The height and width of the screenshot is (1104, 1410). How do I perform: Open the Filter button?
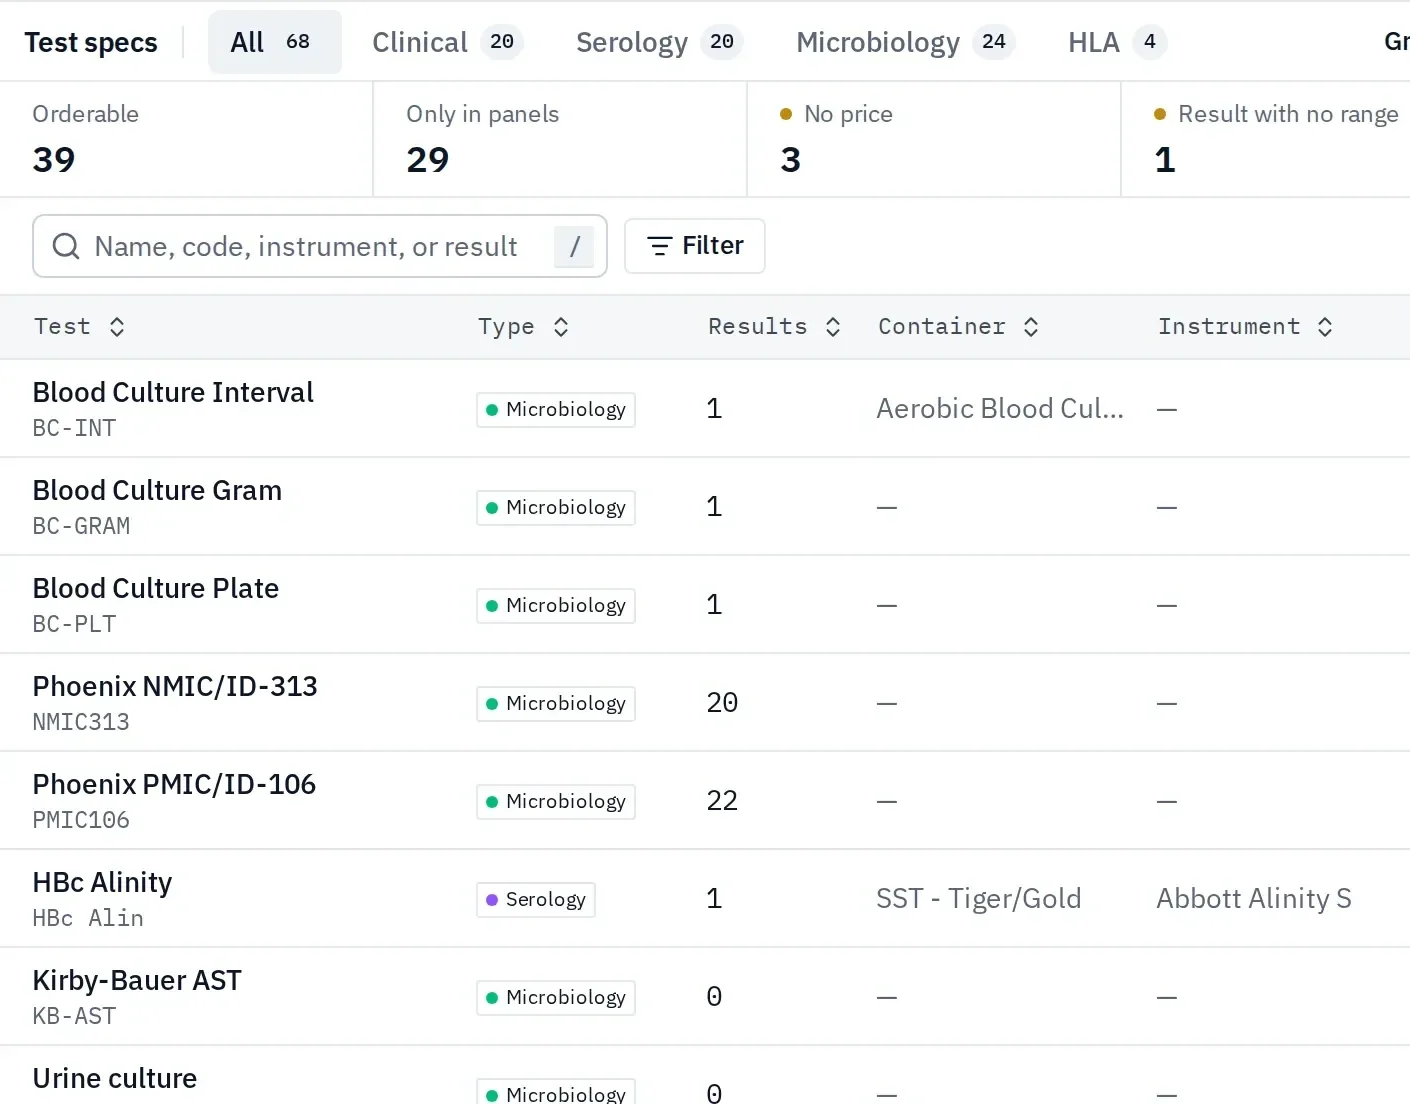[x=695, y=246]
